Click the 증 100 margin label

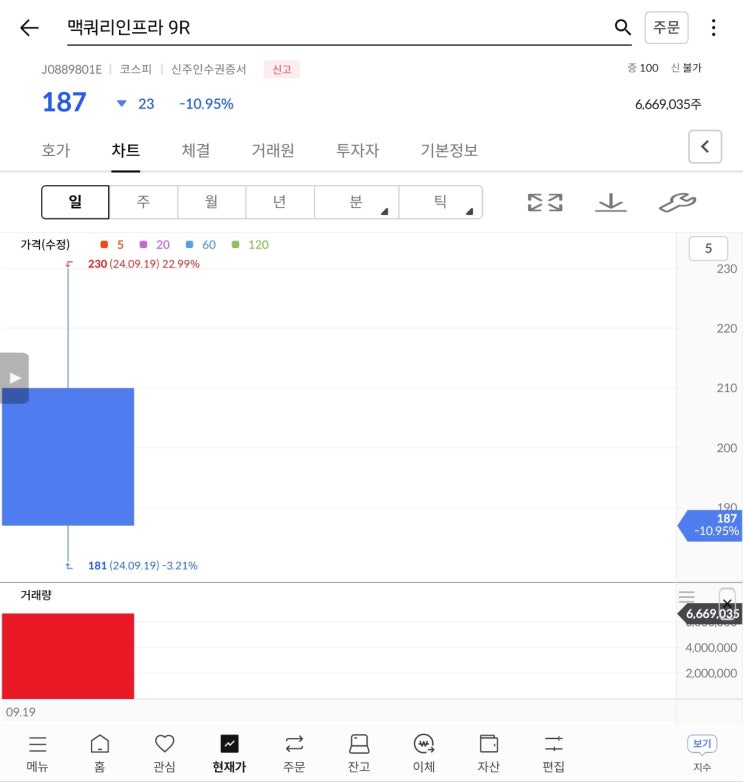[x=643, y=68]
